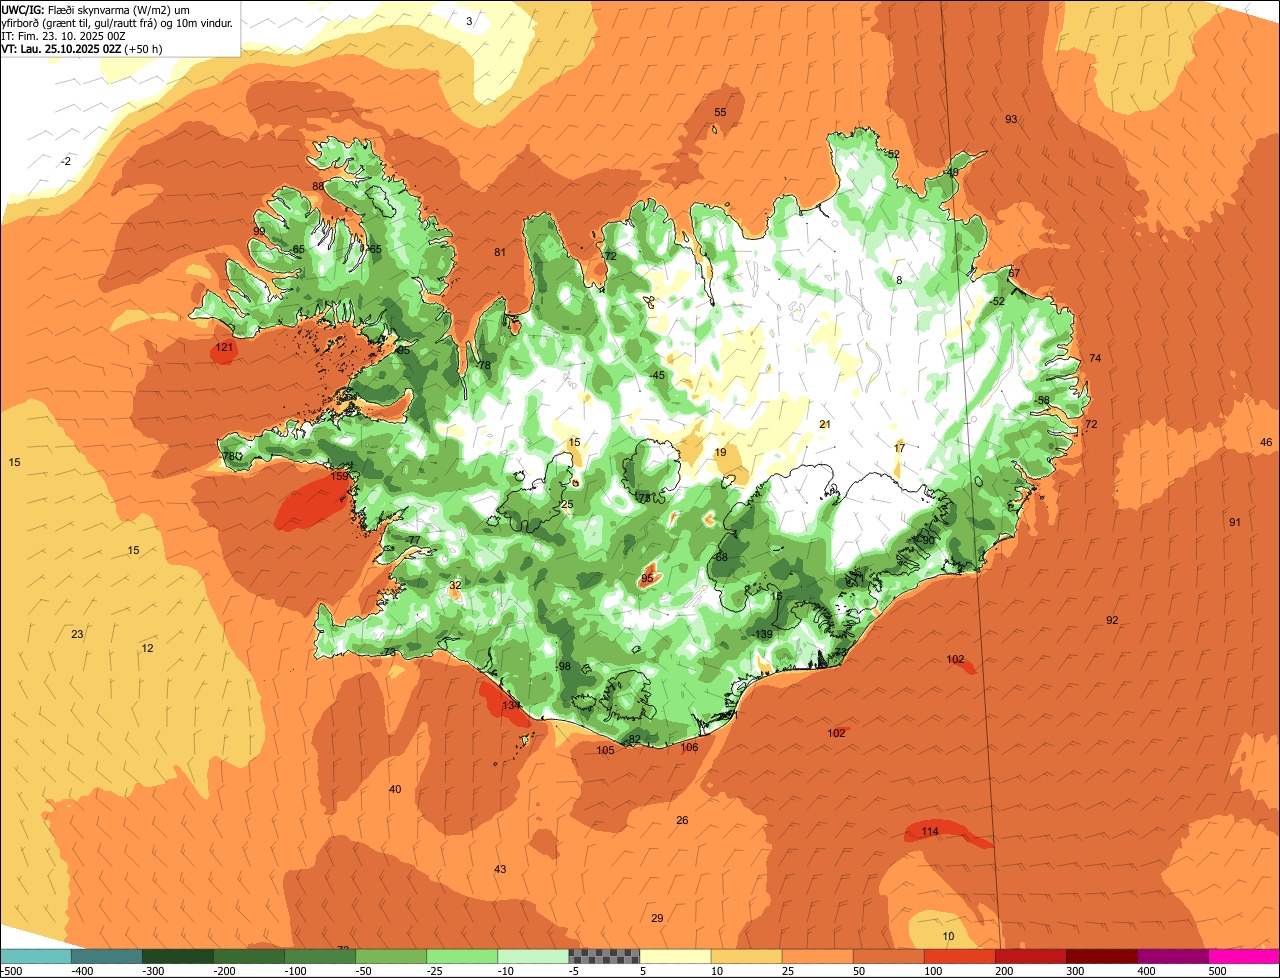
Task: Click the light green -25 to -10 swatch
Action: tap(462, 955)
